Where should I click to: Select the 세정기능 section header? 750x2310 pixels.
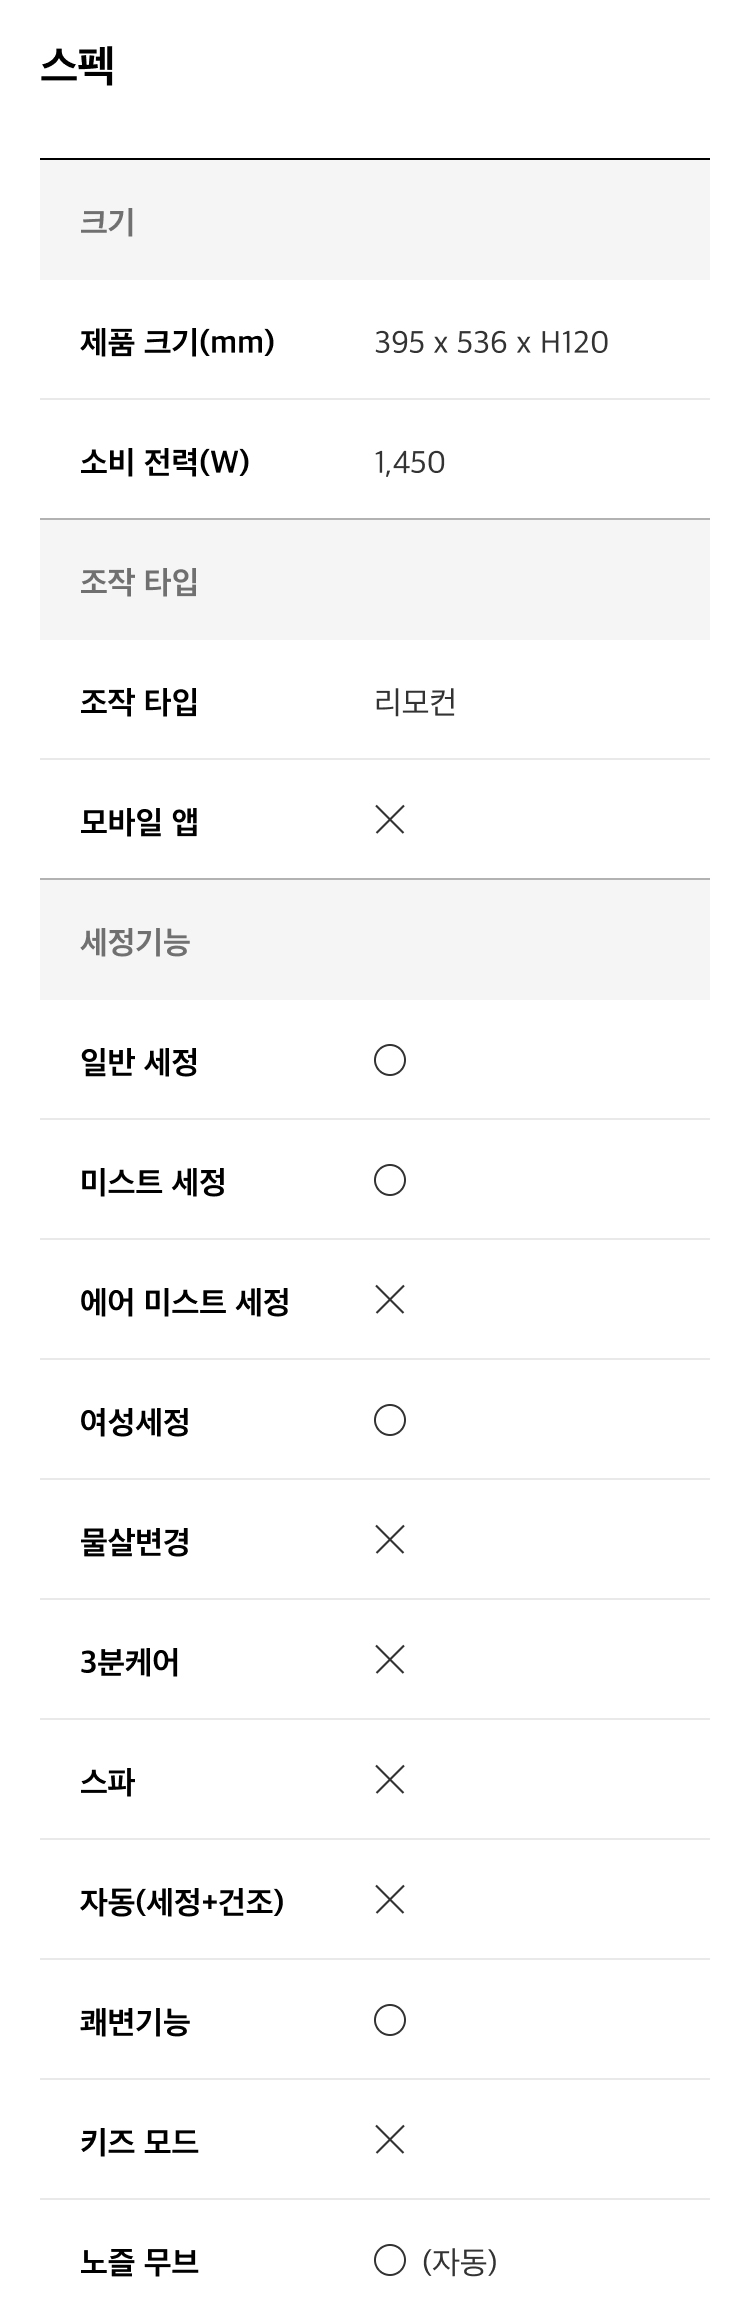click(375, 940)
